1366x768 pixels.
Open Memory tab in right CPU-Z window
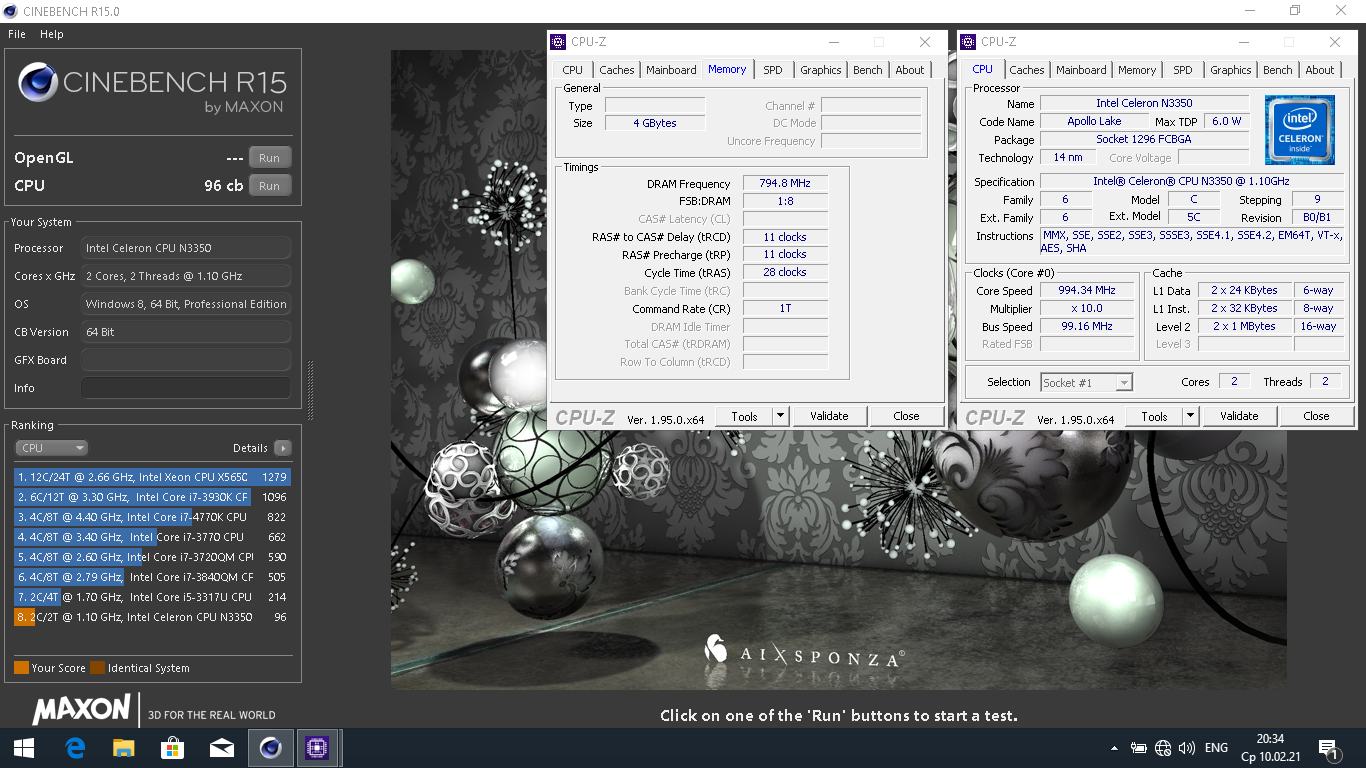[x=1137, y=70]
